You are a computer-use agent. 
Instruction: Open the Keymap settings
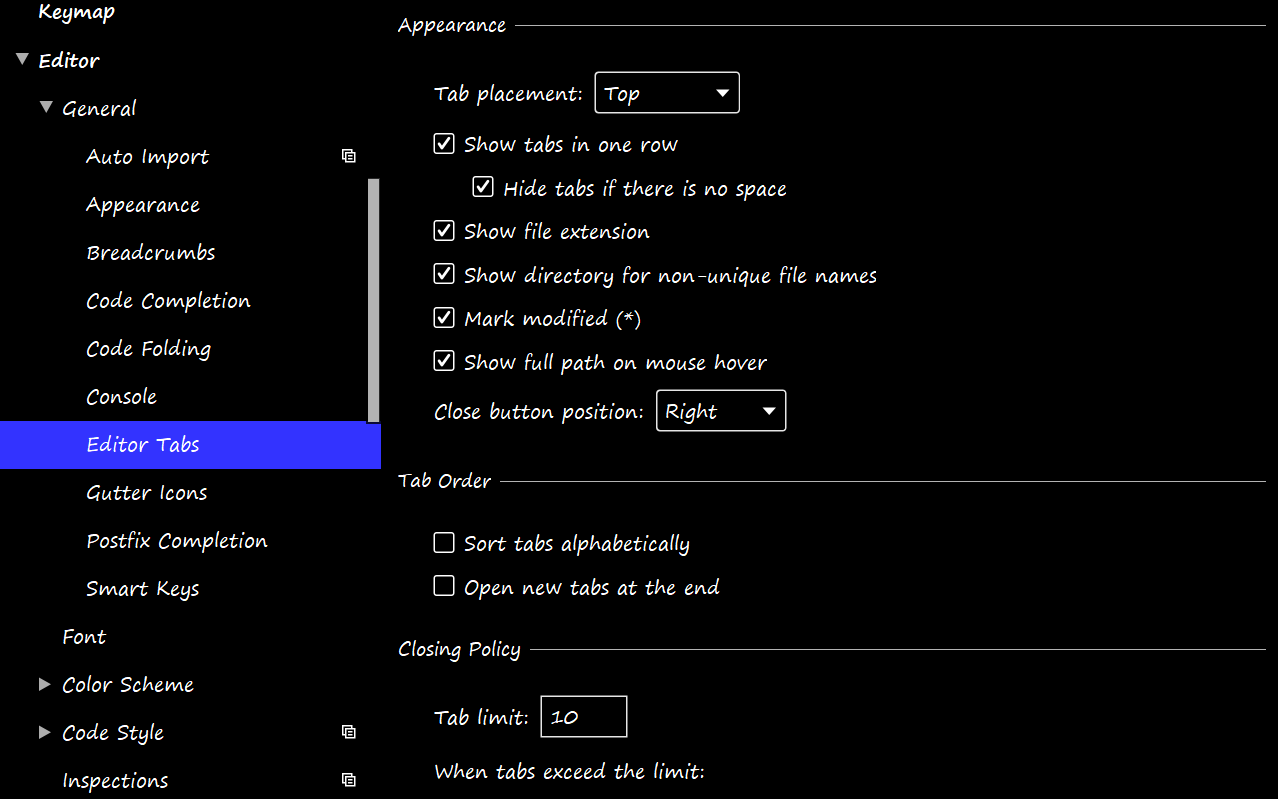(76, 12)
